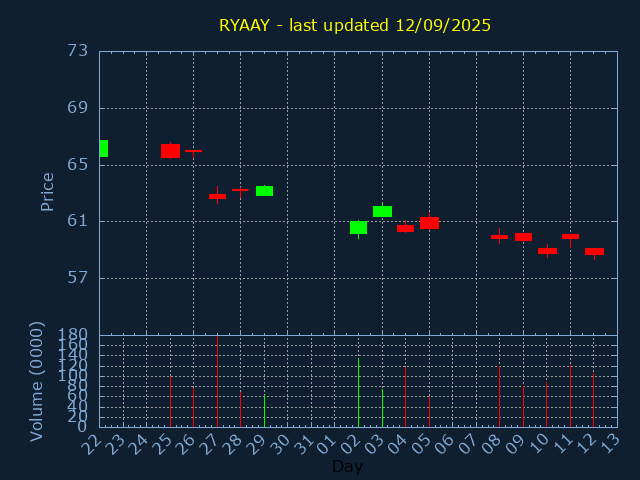Viewport: 640px width, 480px height.
Task: Click the red candlestick for day 05
Action: click(429, 222)
